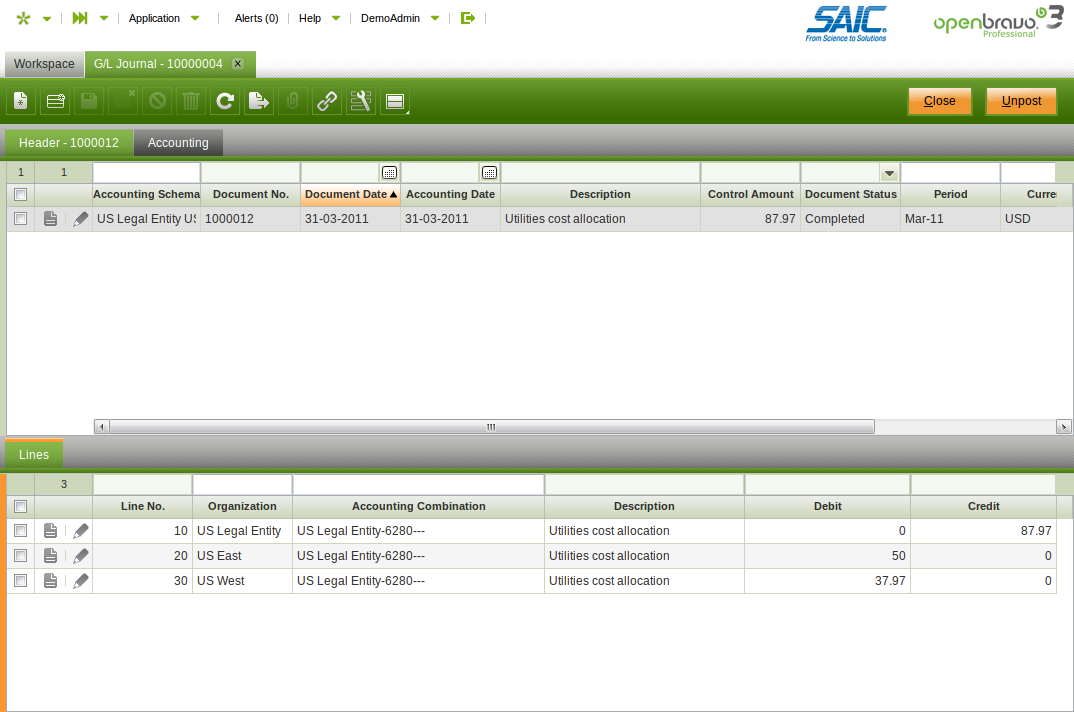Click the personalization wrench icon

point(361,101)
